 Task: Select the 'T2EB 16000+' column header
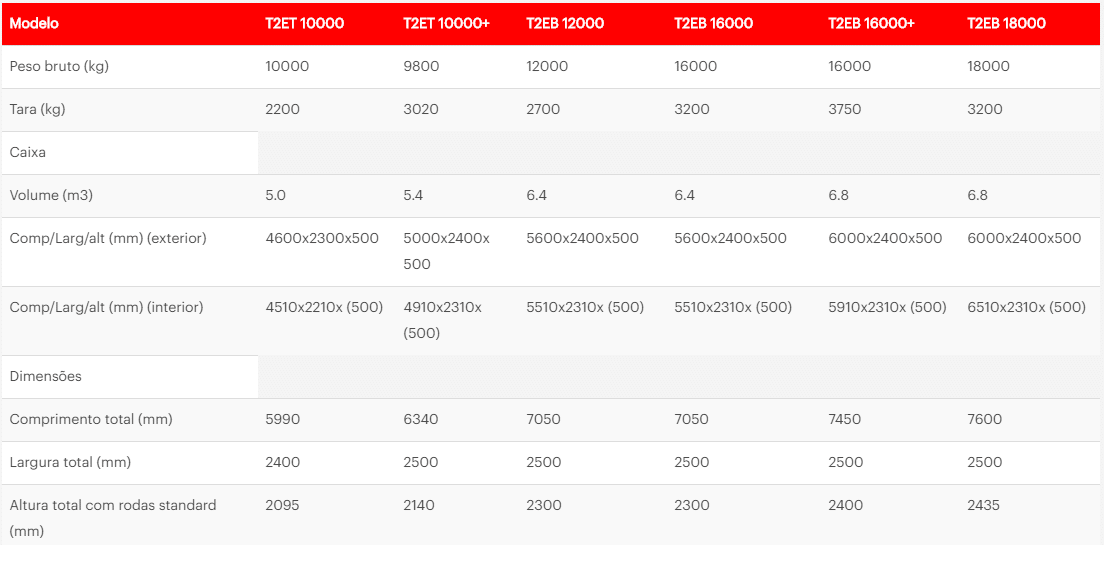point(871,23)
